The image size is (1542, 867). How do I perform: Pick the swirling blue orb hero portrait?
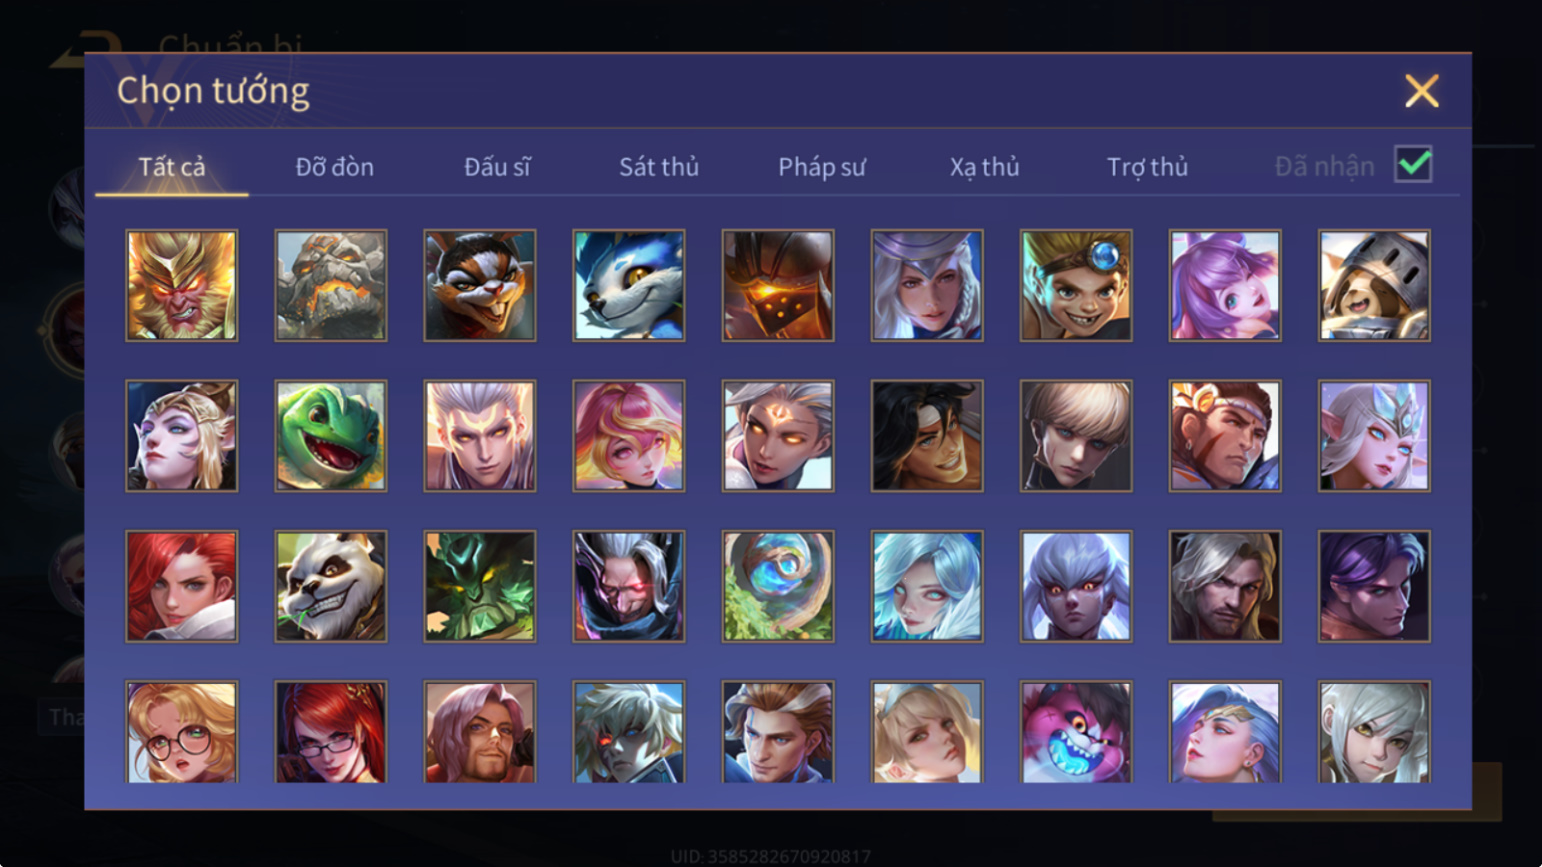(x=778, y=586)
